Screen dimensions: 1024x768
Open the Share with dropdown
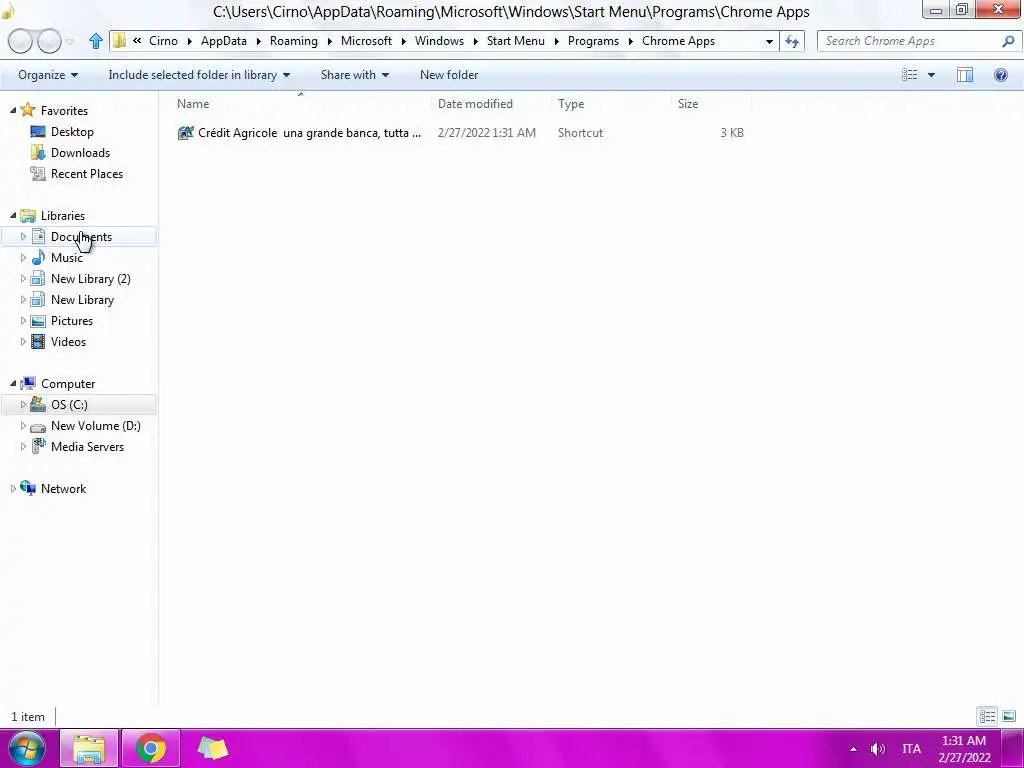[355, 75]
